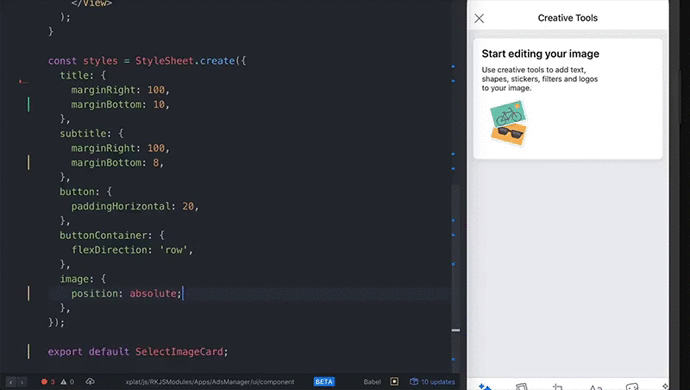The height and width of the screenshot is (390, 690).
Task: Click the word 'absolute' in the position line
Action: [153, 293]
